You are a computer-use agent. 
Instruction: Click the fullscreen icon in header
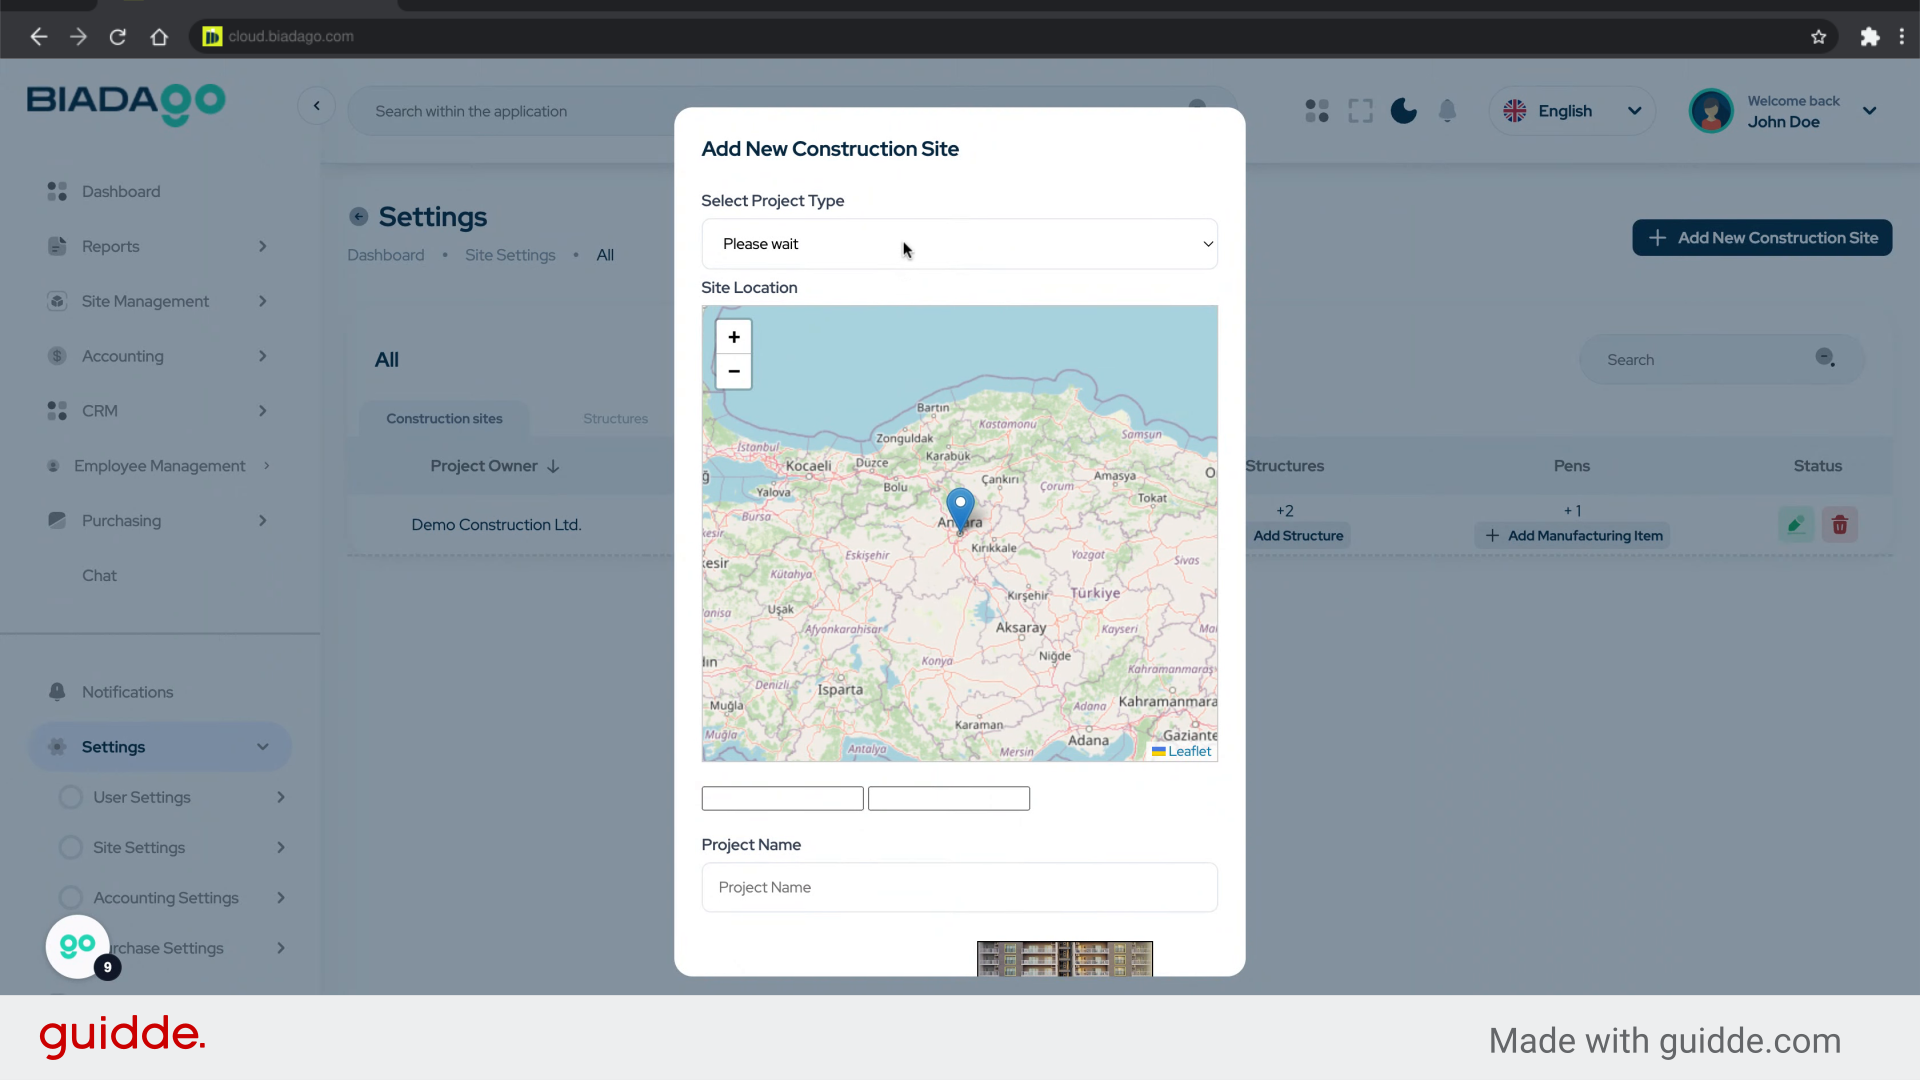1360,111
